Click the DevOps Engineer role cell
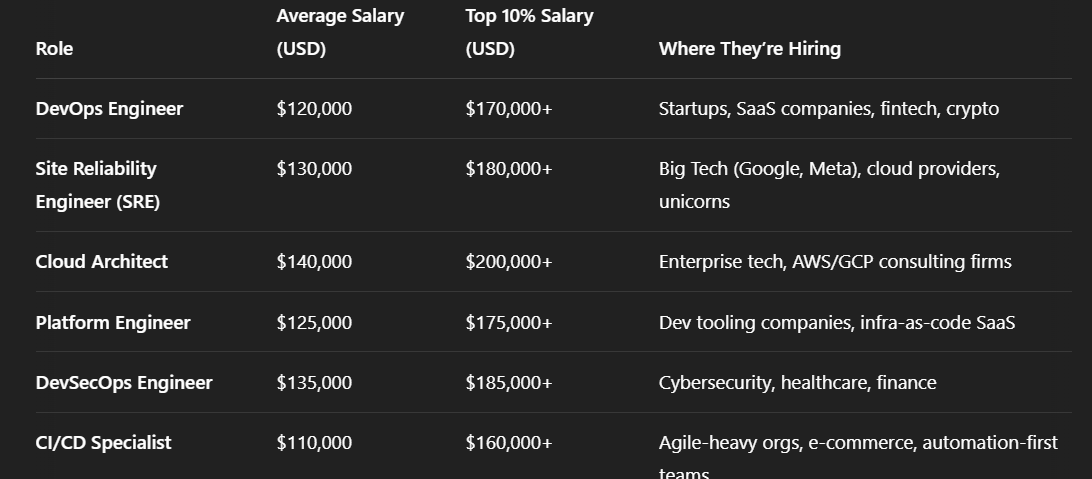 pos(109,109)
